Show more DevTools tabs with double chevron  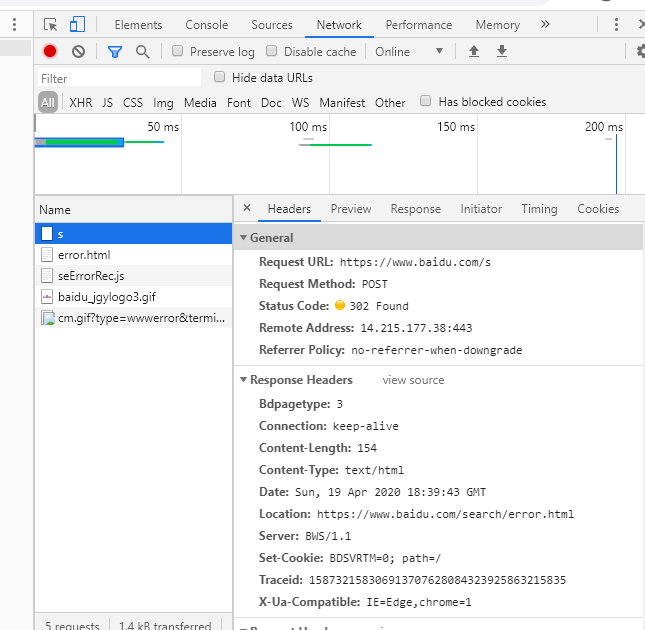tap(545, 24)
